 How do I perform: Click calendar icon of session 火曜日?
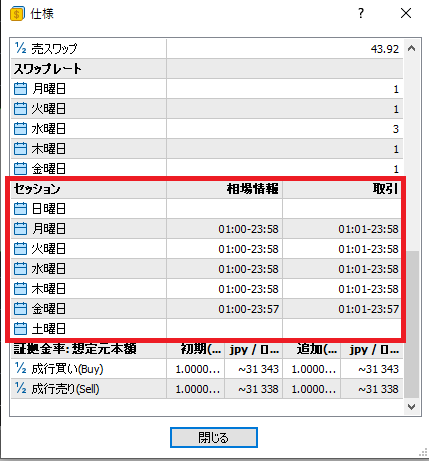click(20, 249)
